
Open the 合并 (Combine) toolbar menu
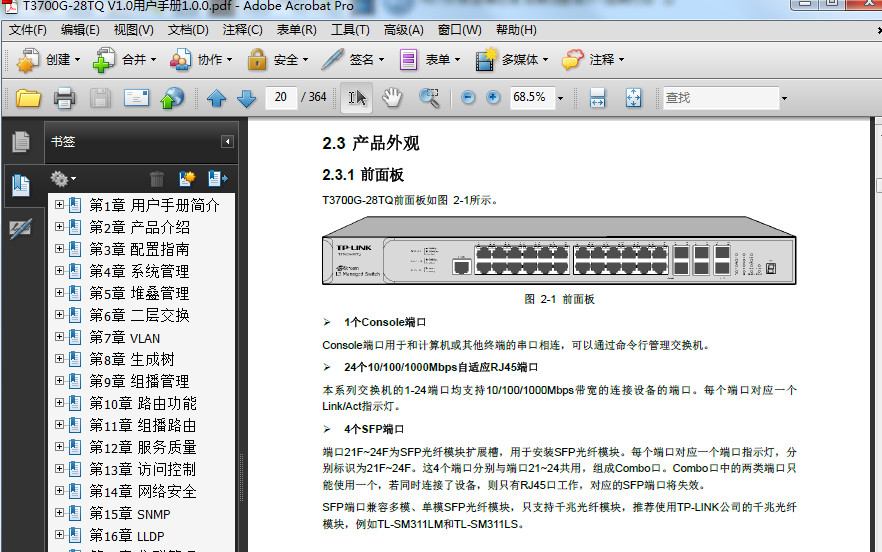(x=124, y=60)
